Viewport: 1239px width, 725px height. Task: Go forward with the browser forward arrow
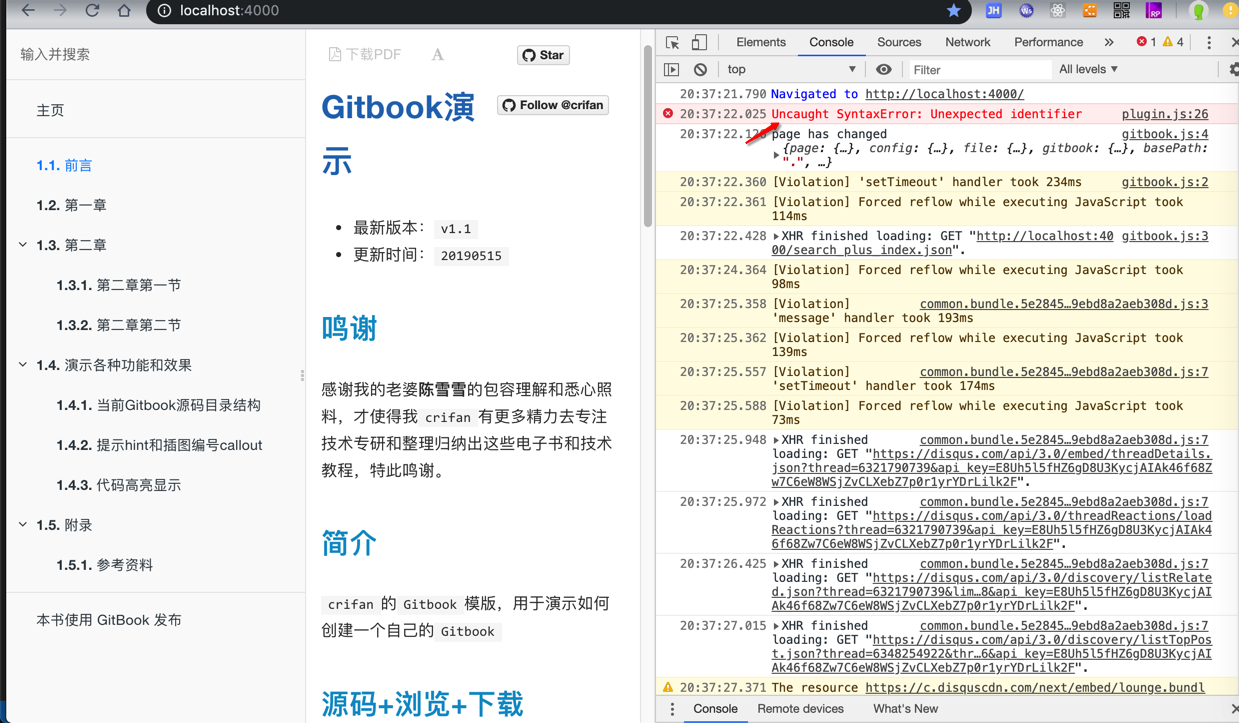click(60, 11)
